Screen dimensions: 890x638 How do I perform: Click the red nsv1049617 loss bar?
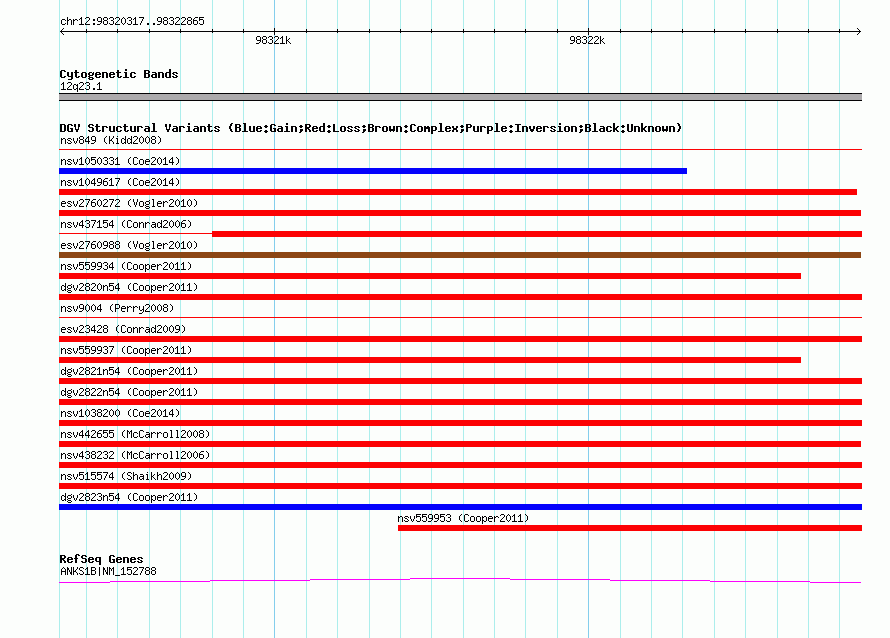click(458, 192)
